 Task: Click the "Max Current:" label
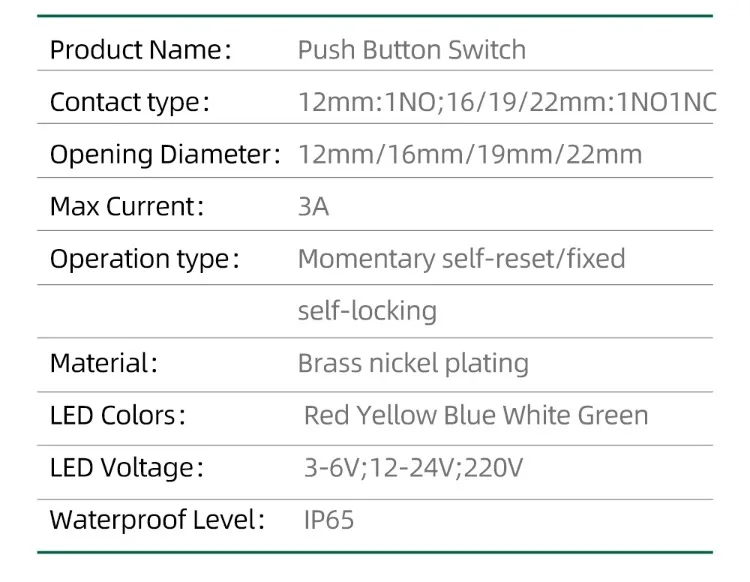pyautogui.click(x=127, y=207)
